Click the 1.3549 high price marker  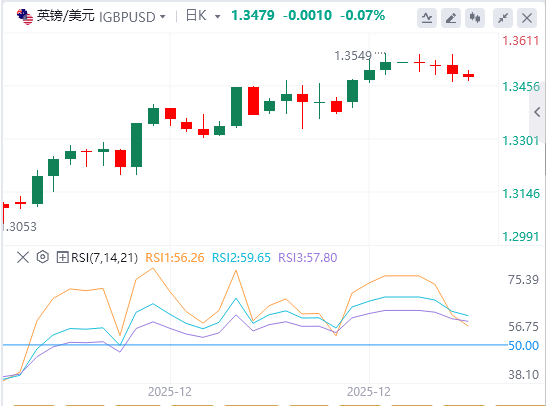353,56
